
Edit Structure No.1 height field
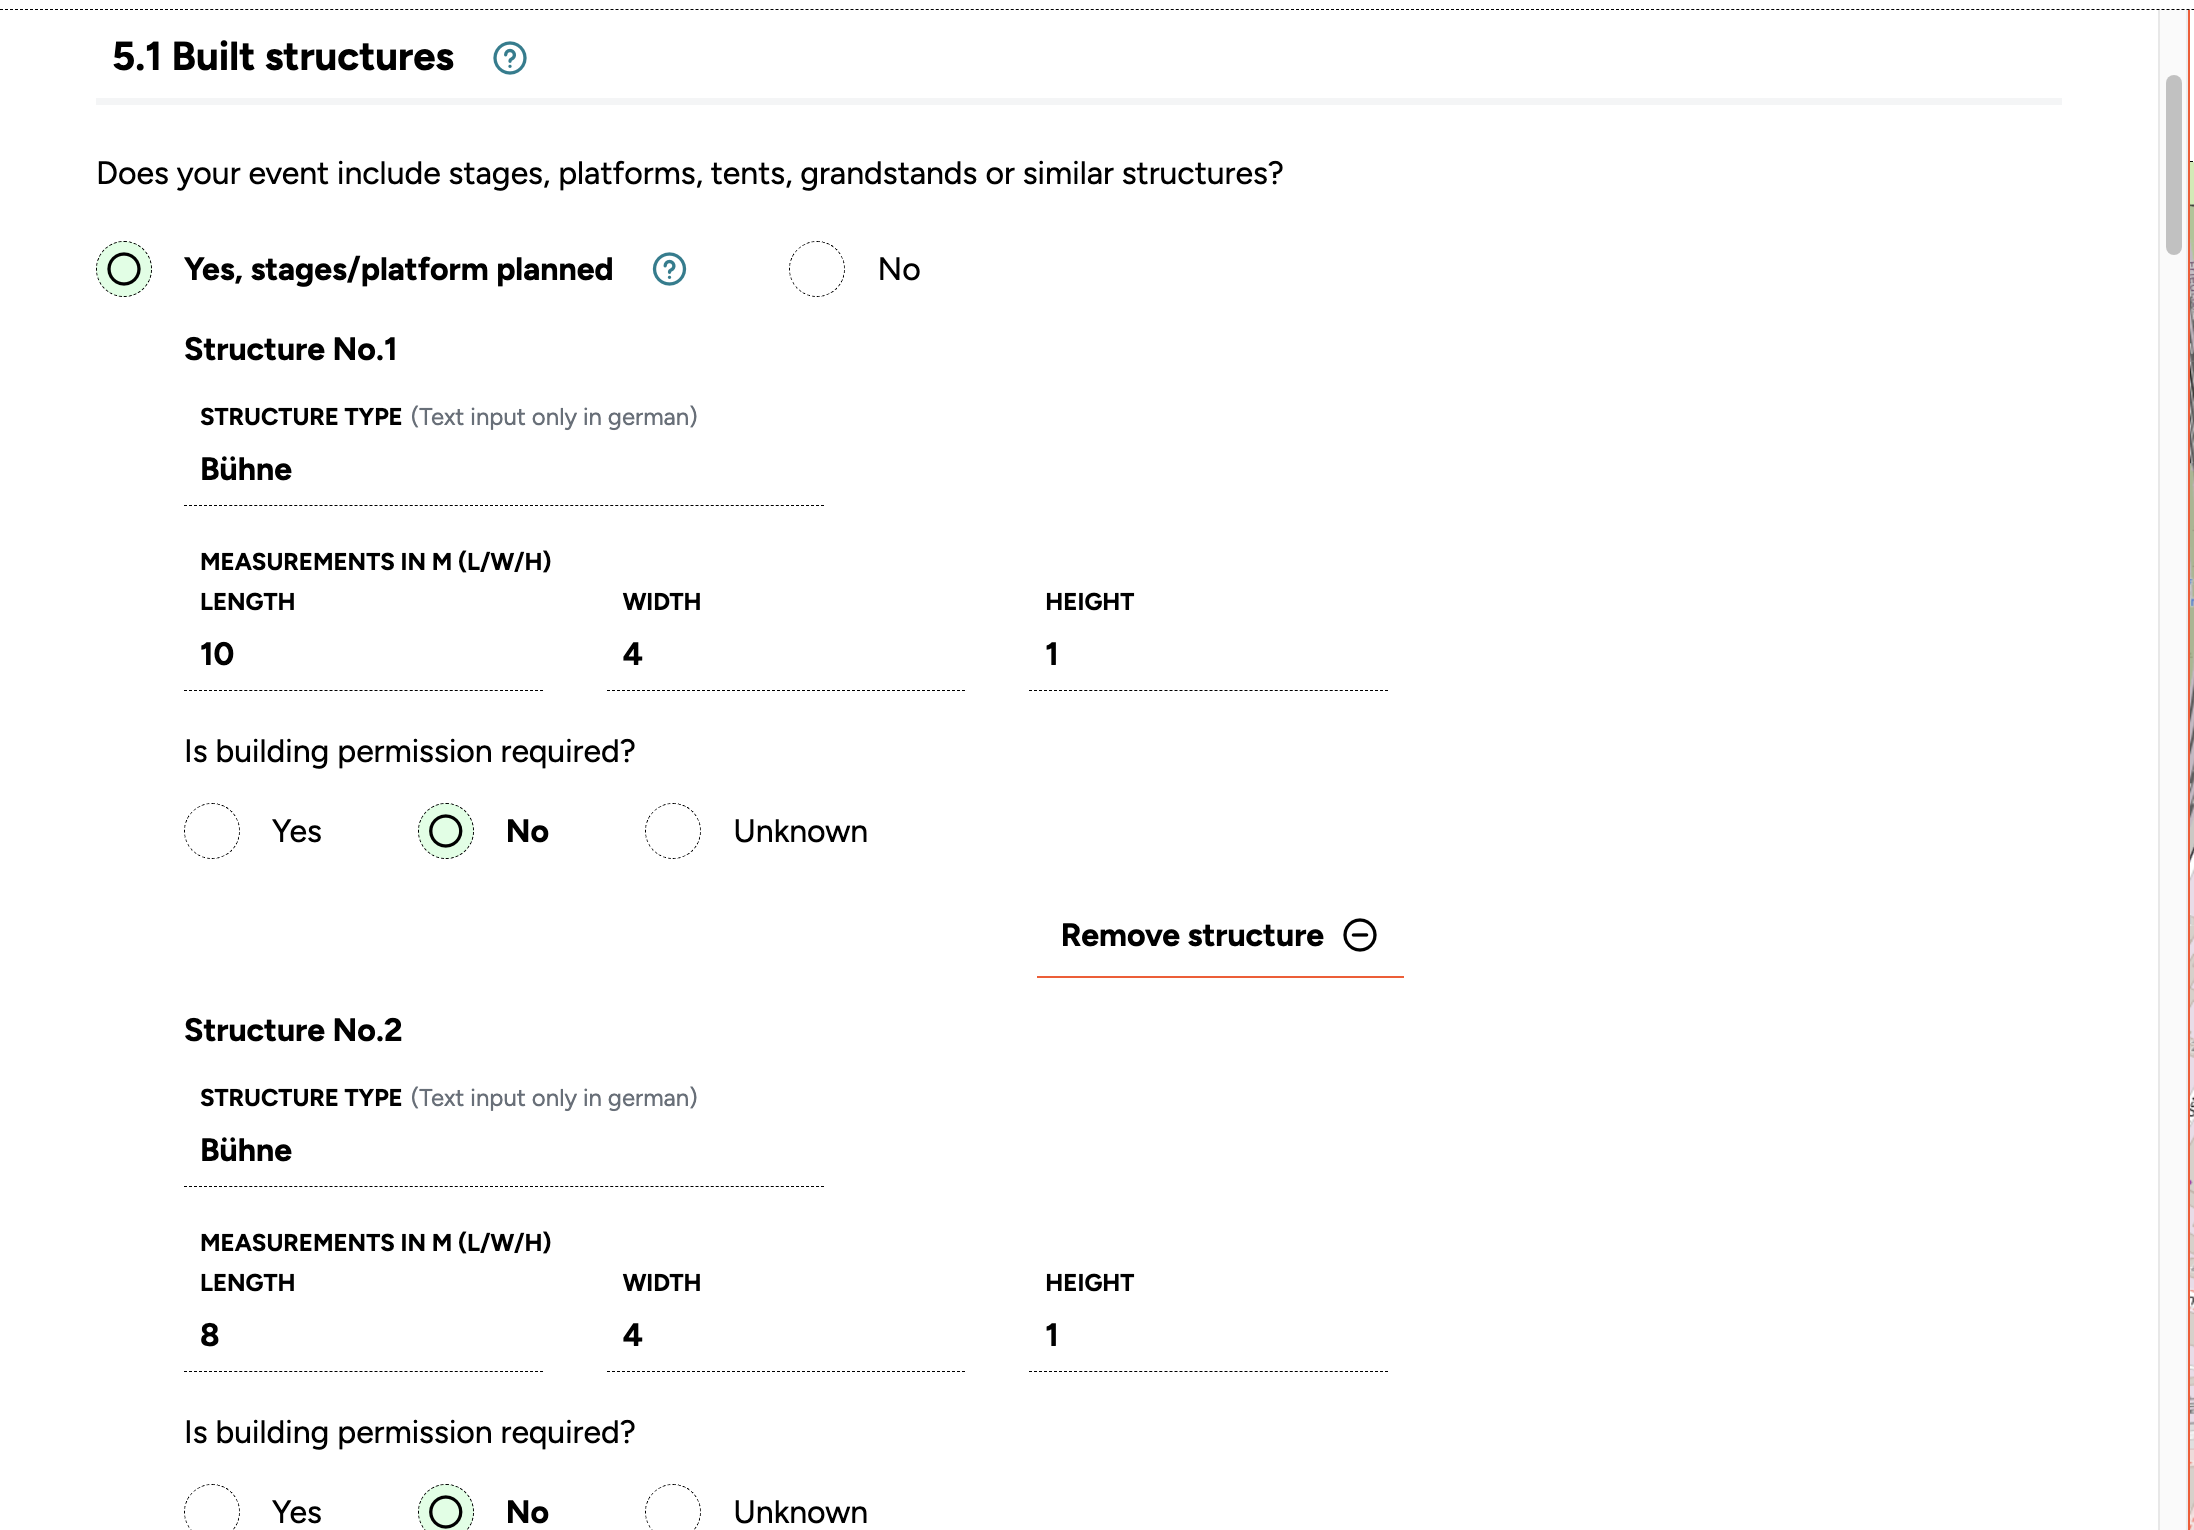point(1207,654)
